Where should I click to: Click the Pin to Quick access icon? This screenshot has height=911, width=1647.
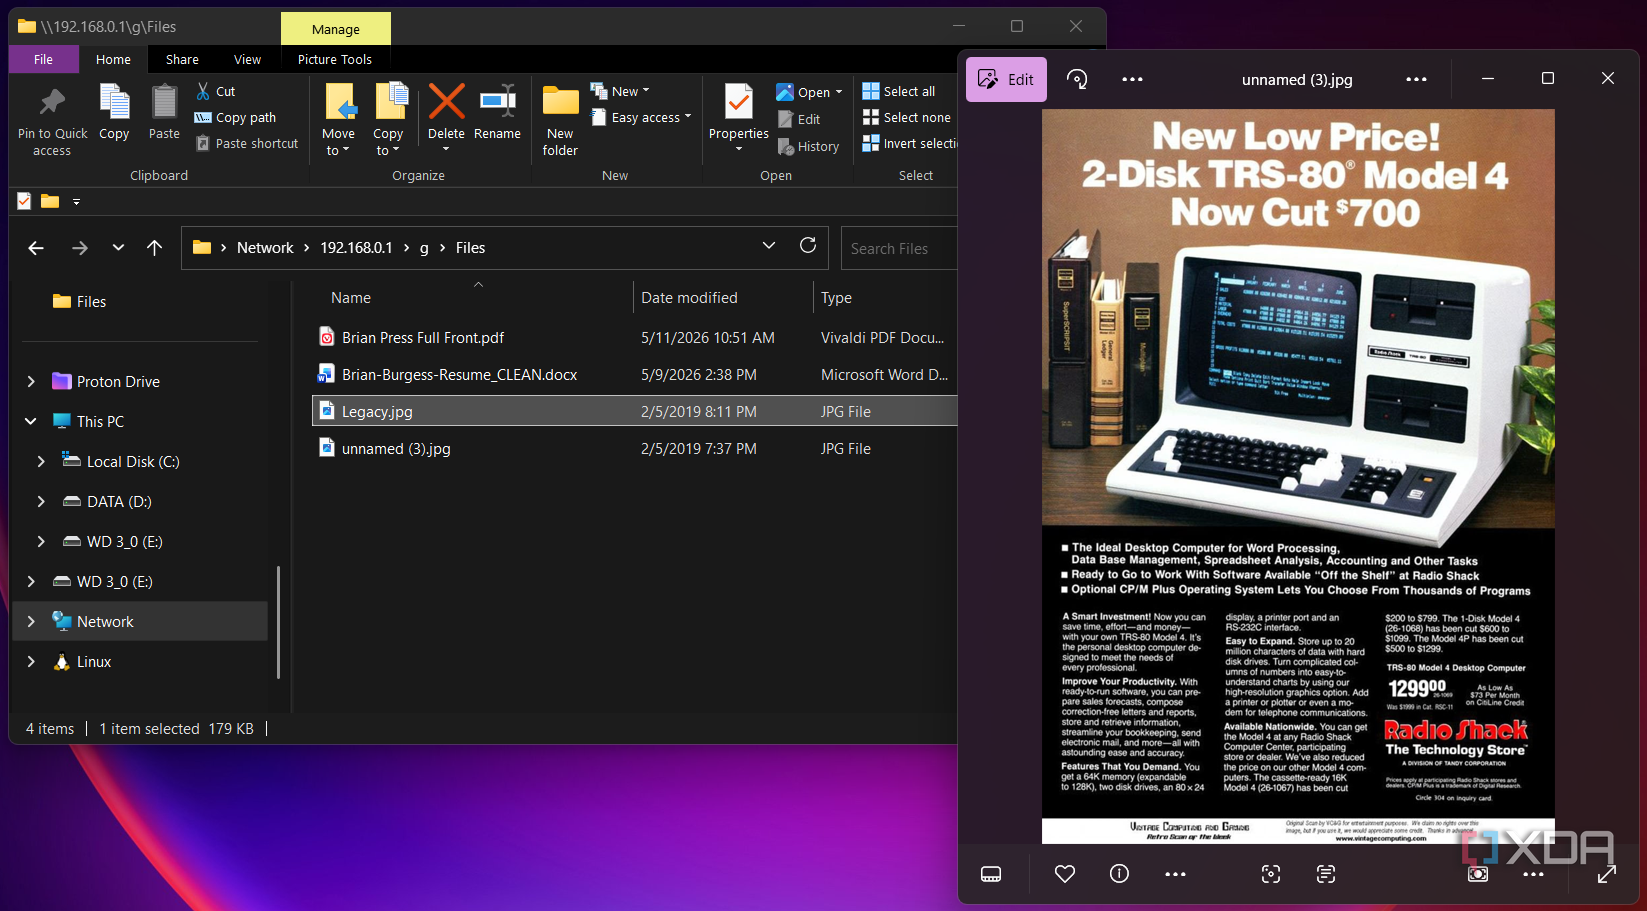52,102
